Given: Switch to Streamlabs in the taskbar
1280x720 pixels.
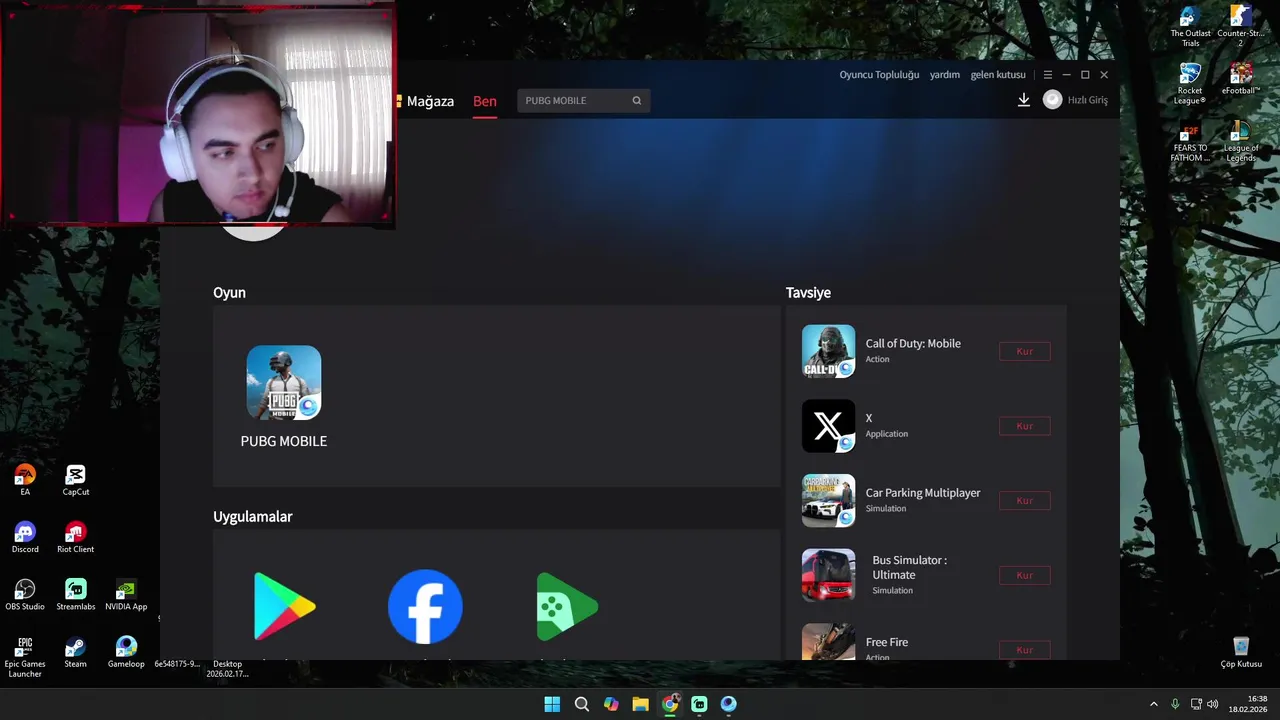Looking at the screenshot, I should 699,704.
